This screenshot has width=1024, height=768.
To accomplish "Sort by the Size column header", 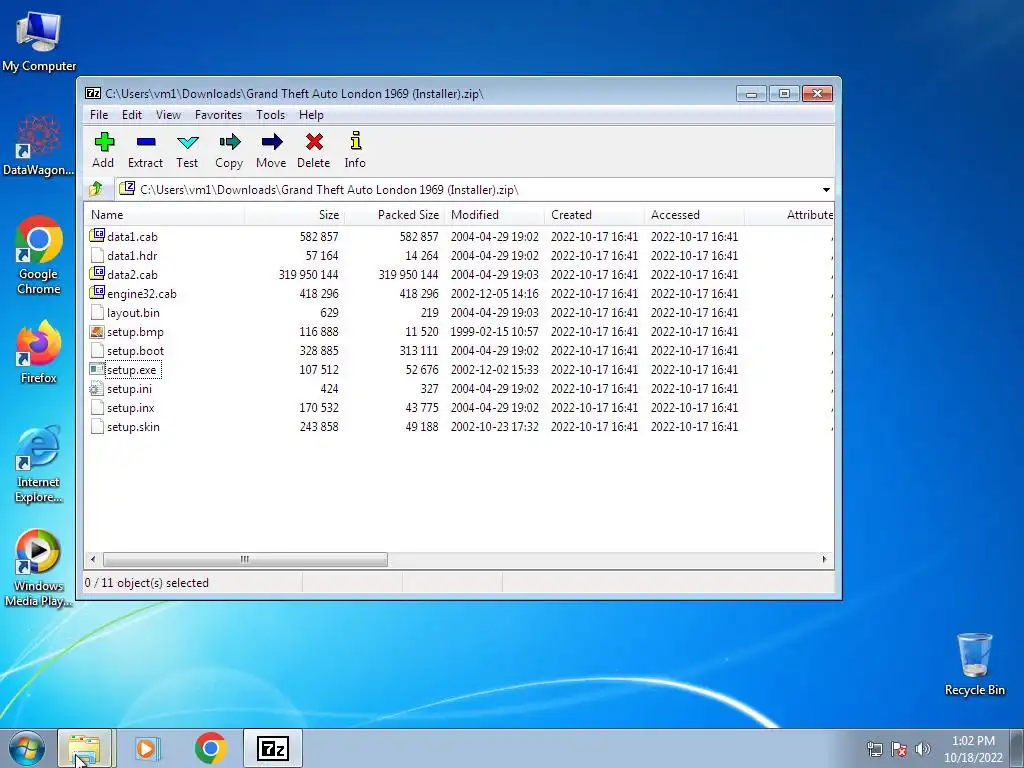I will [295, 214].
